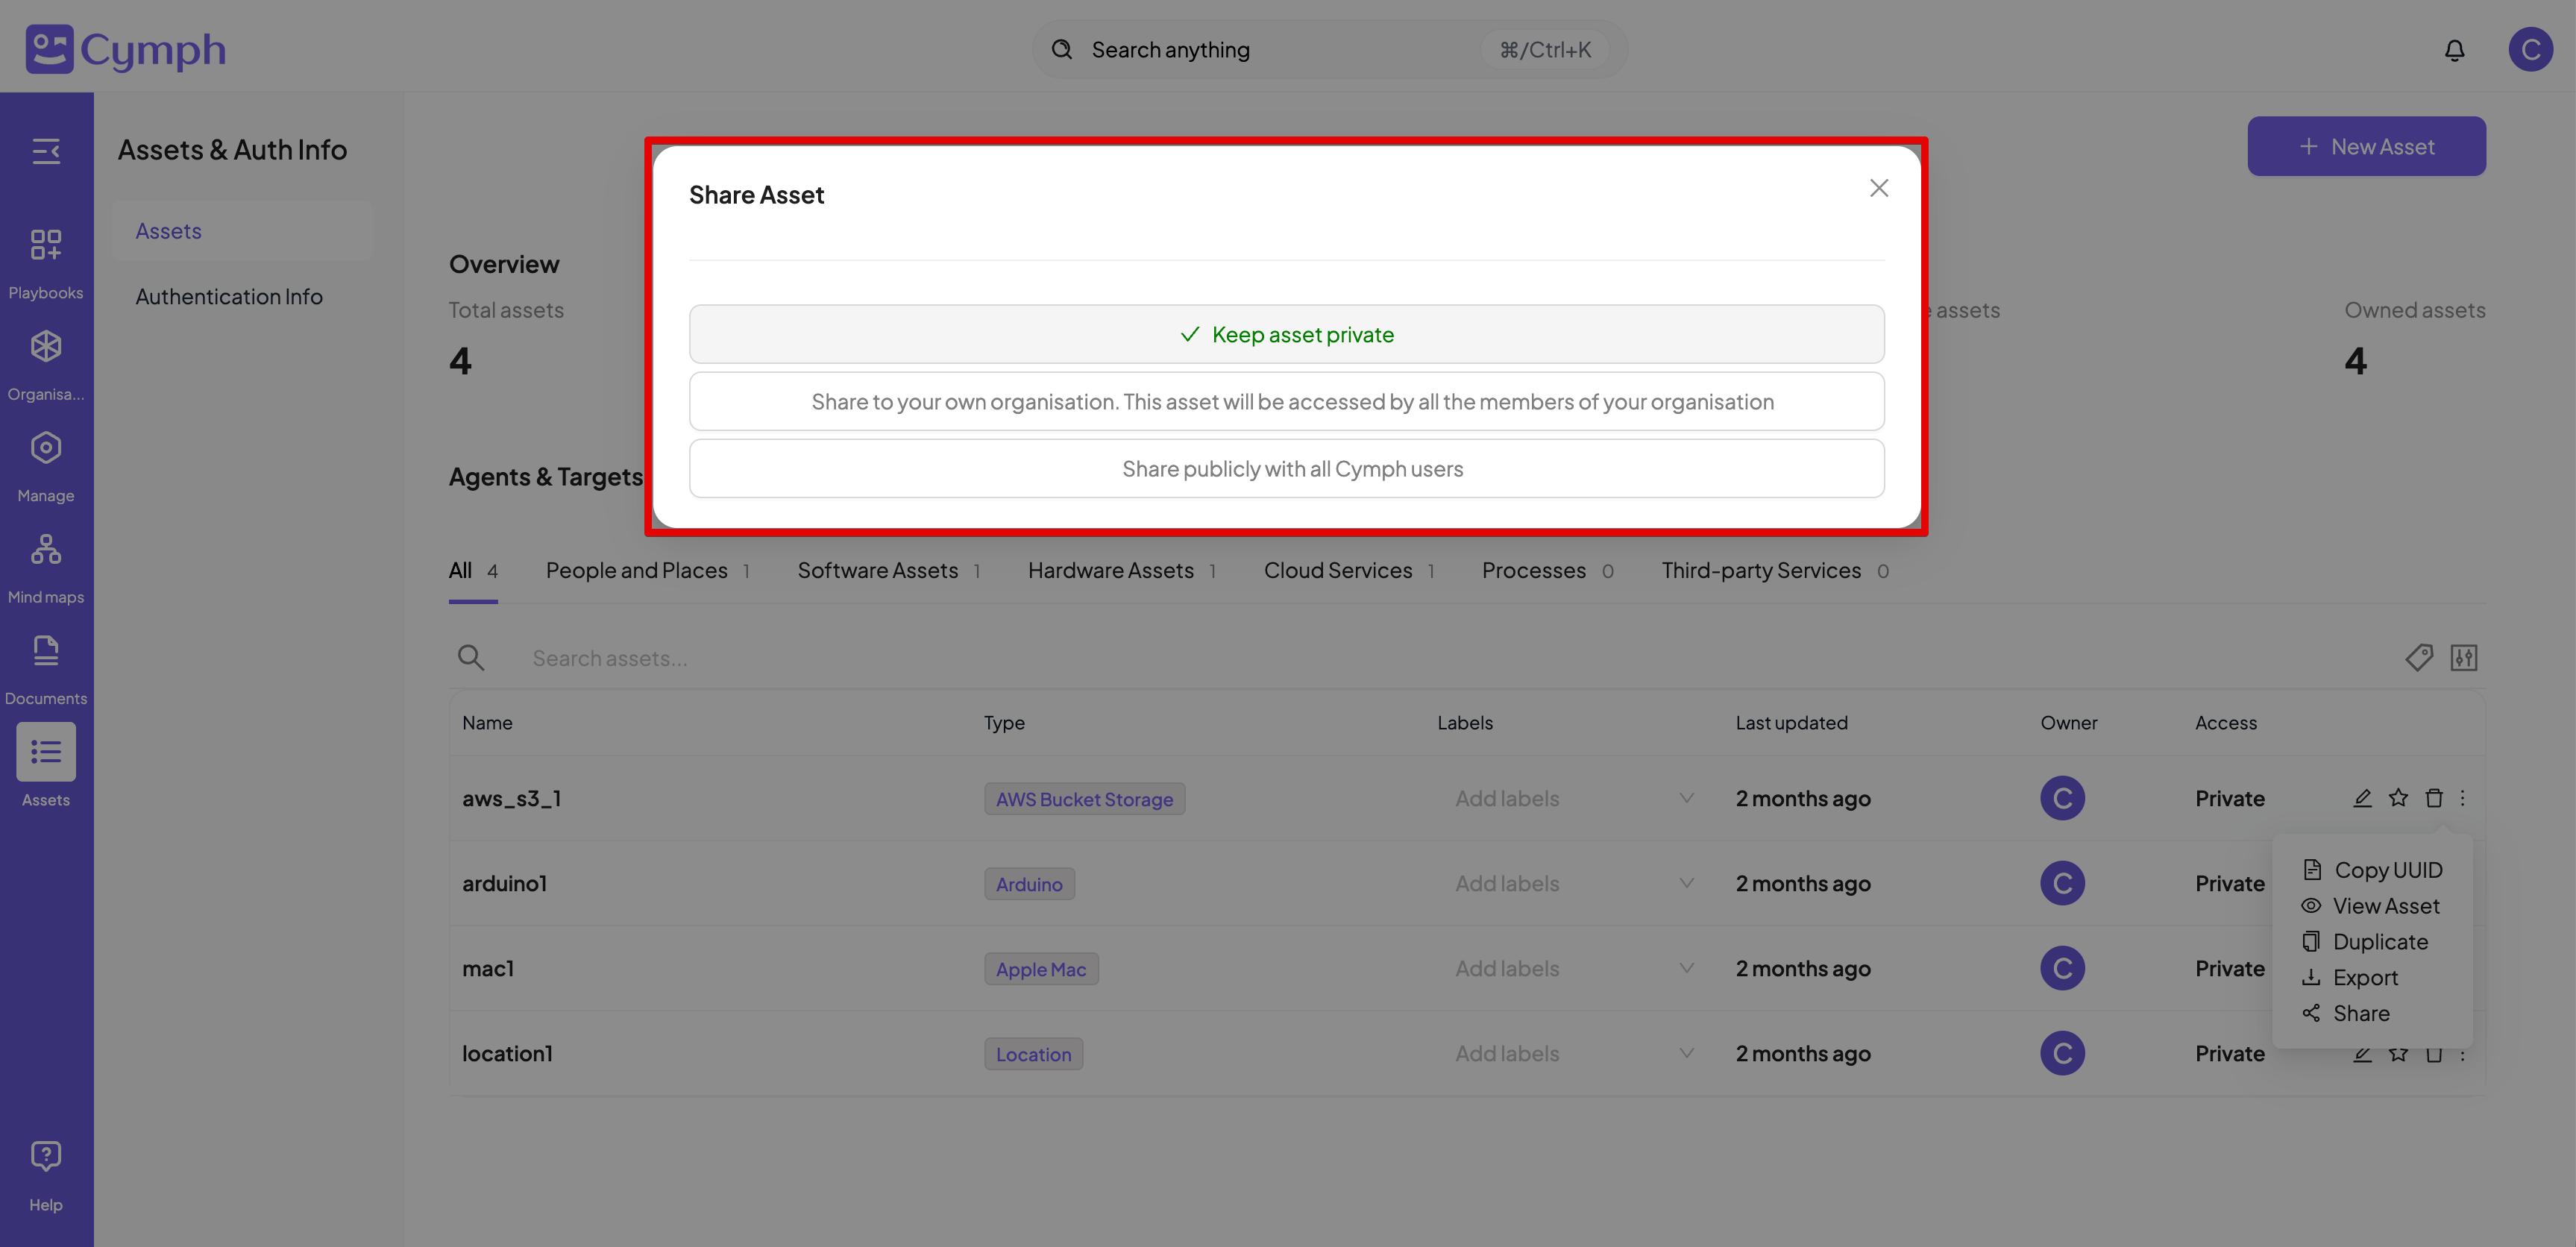Viewport: 2576px width, 1247px height.
Task: Open Mind maps section
Action: click(46, 567)
